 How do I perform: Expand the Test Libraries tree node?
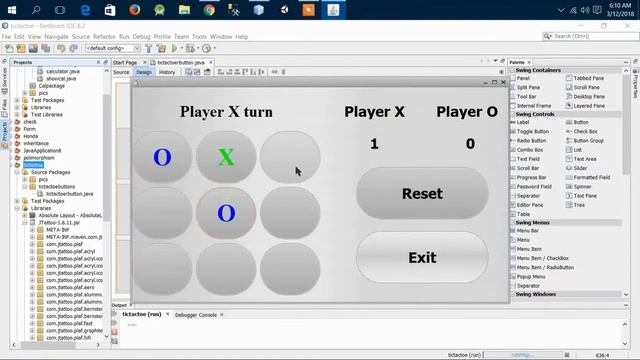17,115
